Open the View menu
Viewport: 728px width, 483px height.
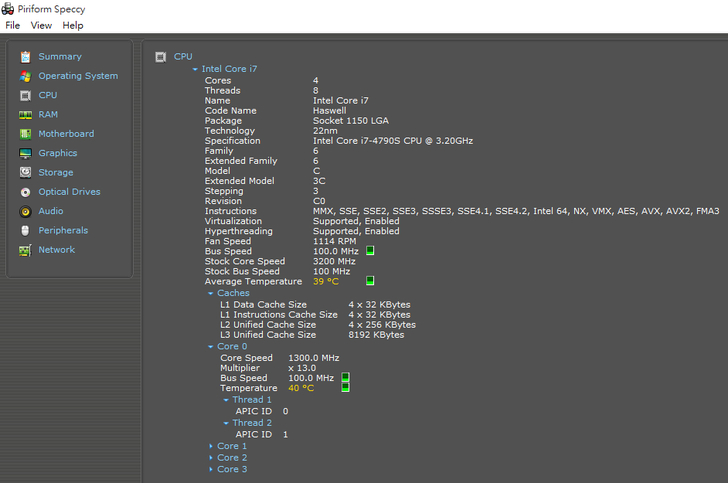coord(41,25)
